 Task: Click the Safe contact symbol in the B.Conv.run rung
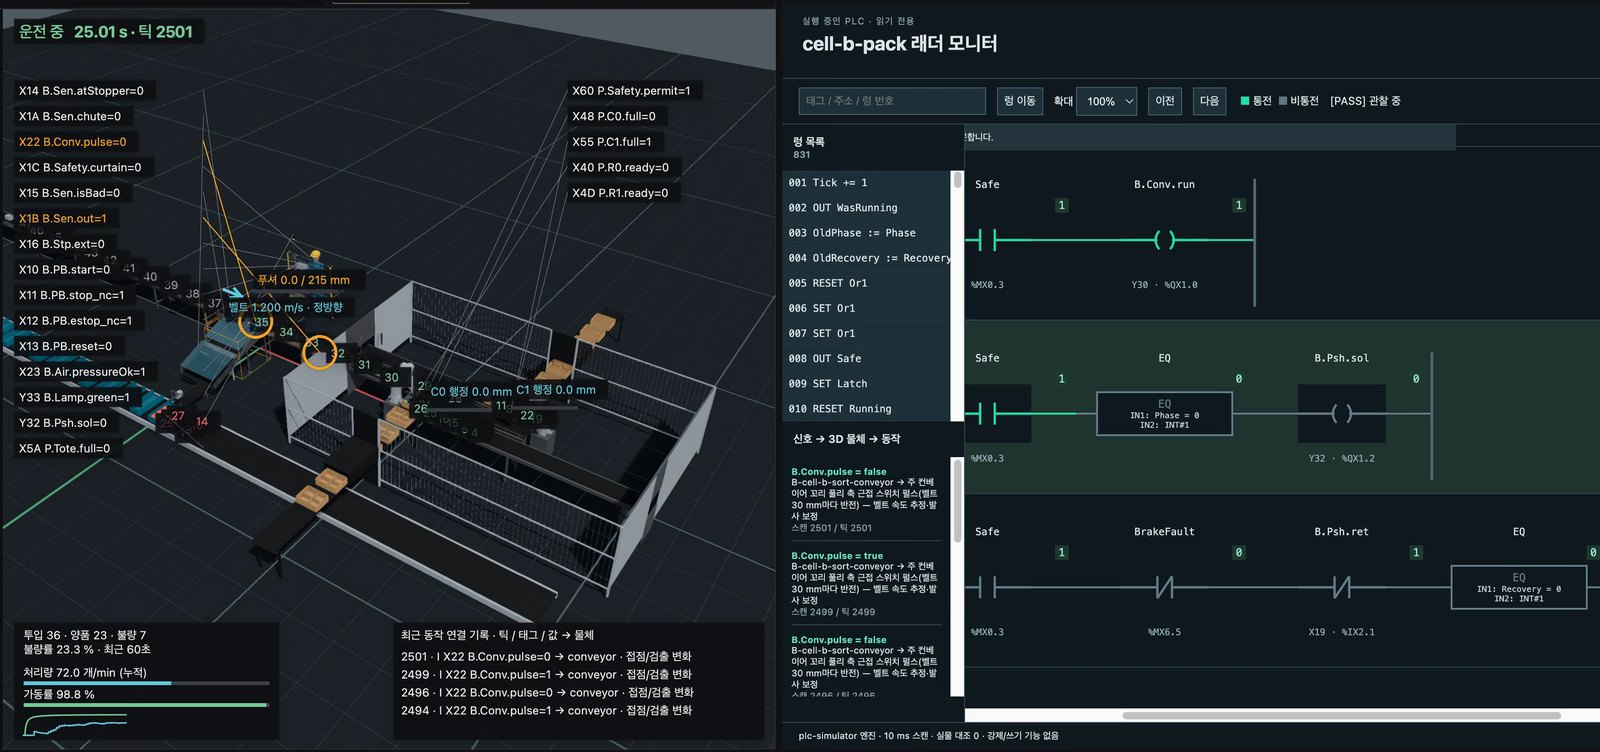pos(987,240)
